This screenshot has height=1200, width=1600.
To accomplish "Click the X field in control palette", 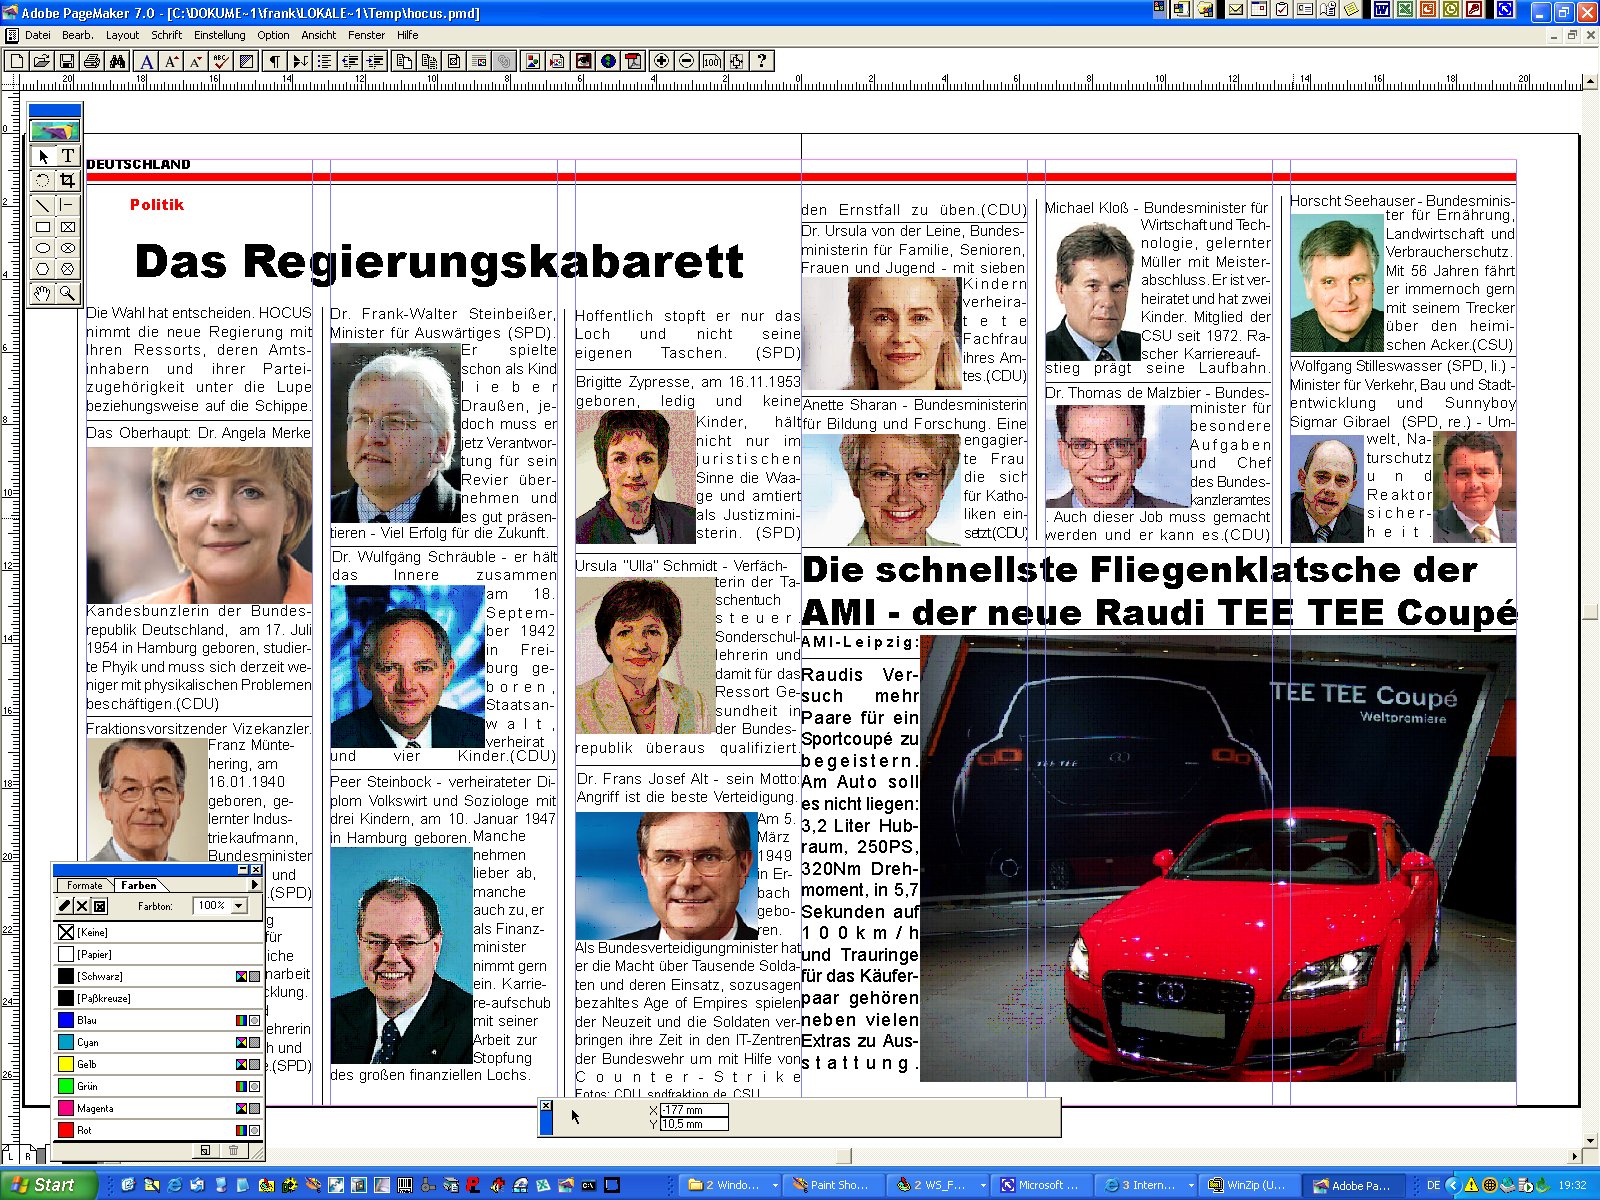I will click(x=693, y=1110).
